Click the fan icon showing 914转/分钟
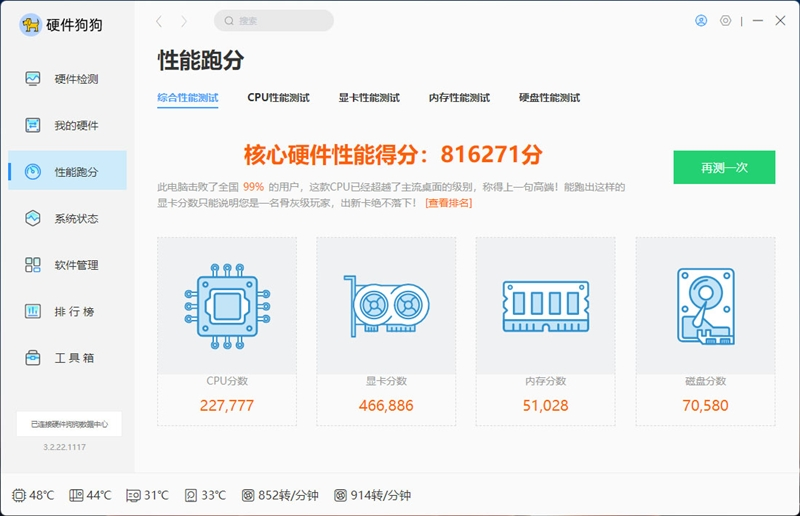Image resolution: width=800 pixels, height=516 pixels. (x=340, y=495)
